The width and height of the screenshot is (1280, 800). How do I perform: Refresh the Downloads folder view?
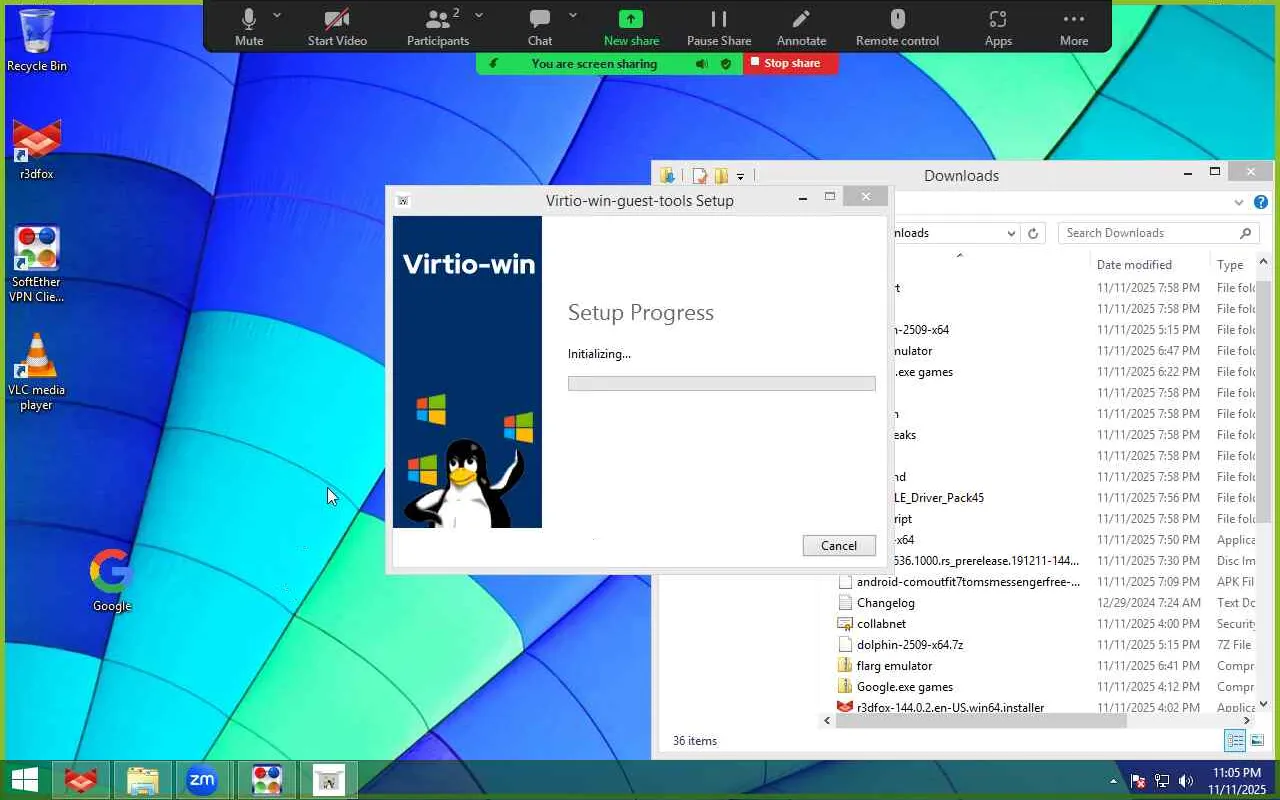click(1033, 233)
